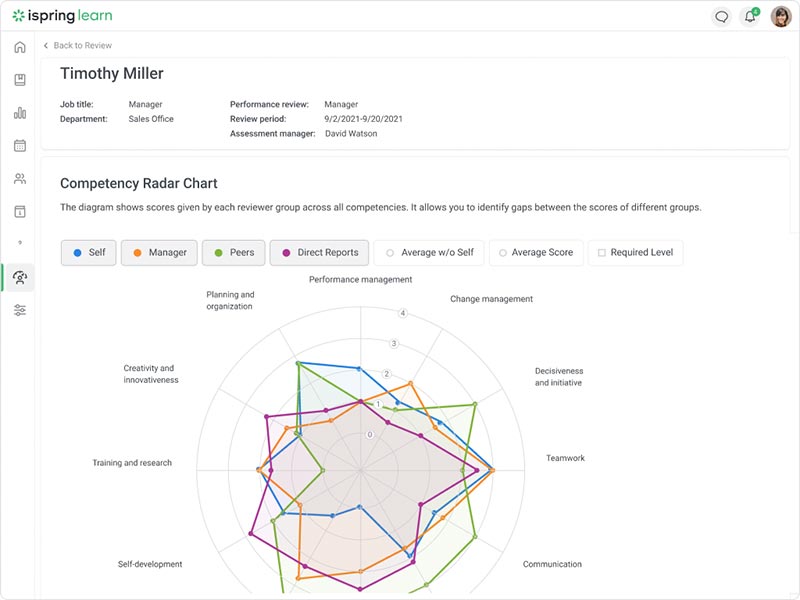Open the bar chart reports icon
This screenshot has width=800, height=600.
tap(19, 113)
